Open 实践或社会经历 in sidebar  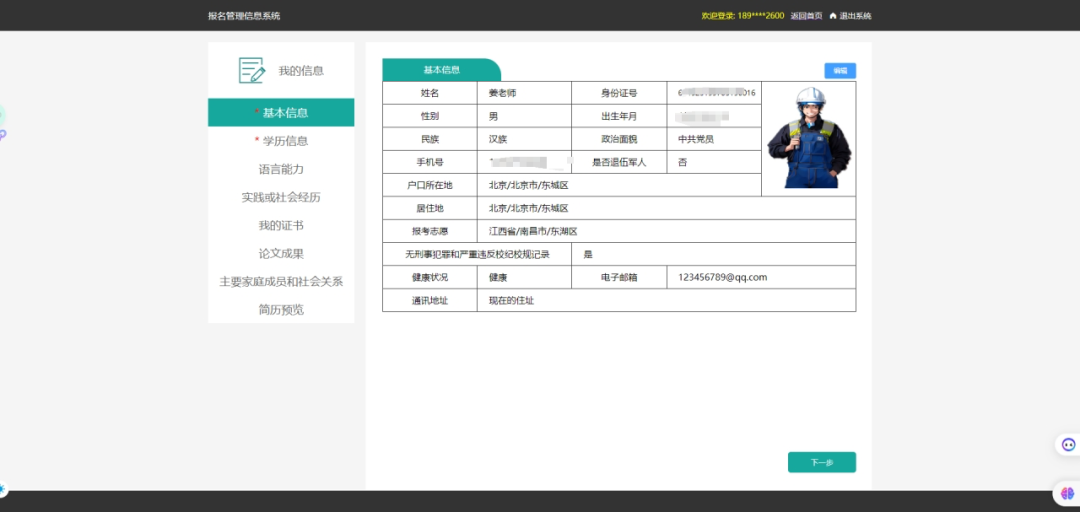pos(281,197)
